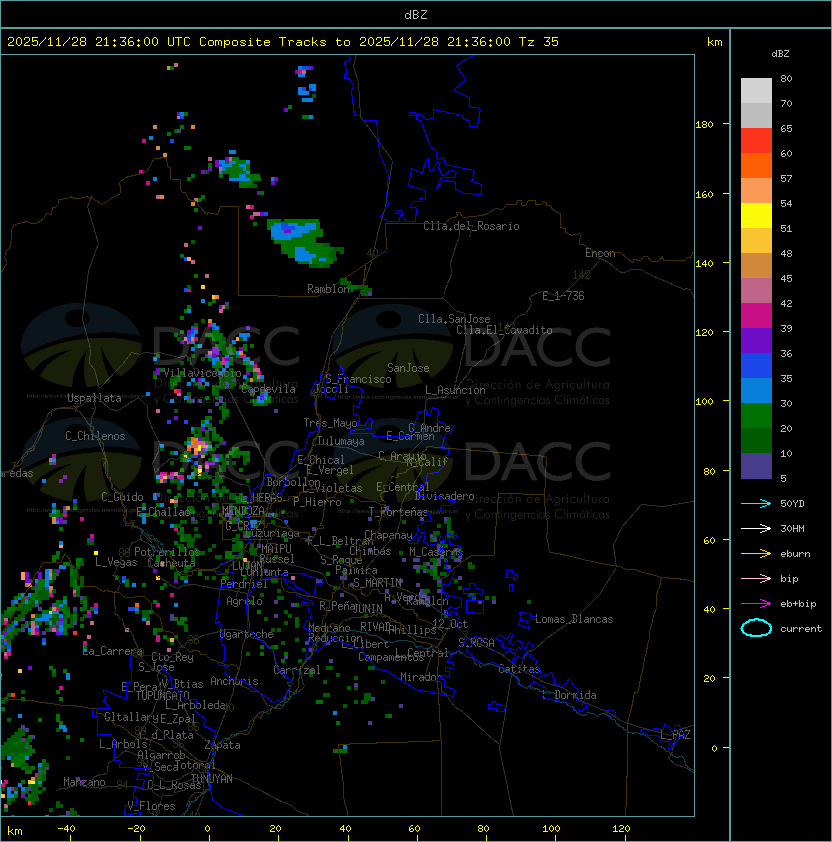Click the cyan 'current' ellipse legend icon
The height and width of the screenshot is (842, 832).
756,628
